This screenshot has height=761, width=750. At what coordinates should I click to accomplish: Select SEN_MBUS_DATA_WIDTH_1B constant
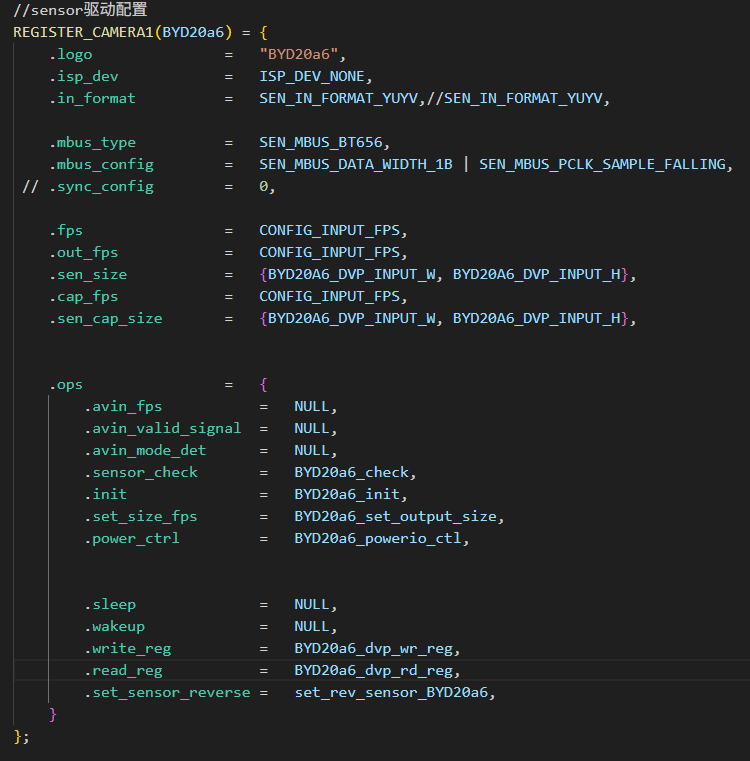point(356,165)
